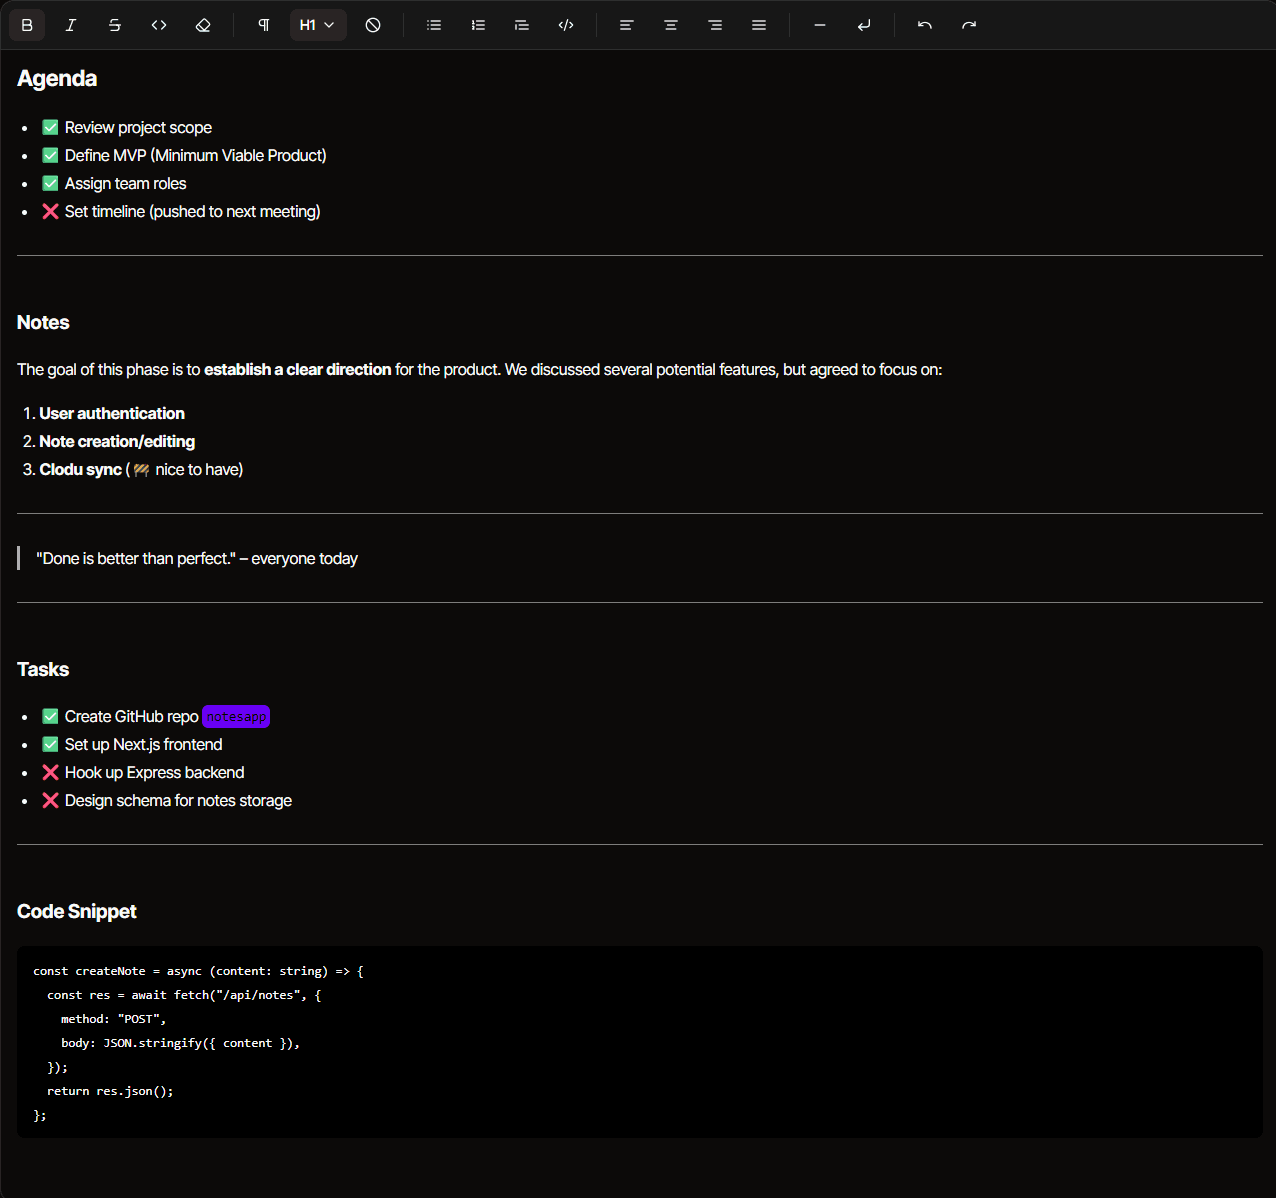Justify text alignment

(x=759, y=25)
